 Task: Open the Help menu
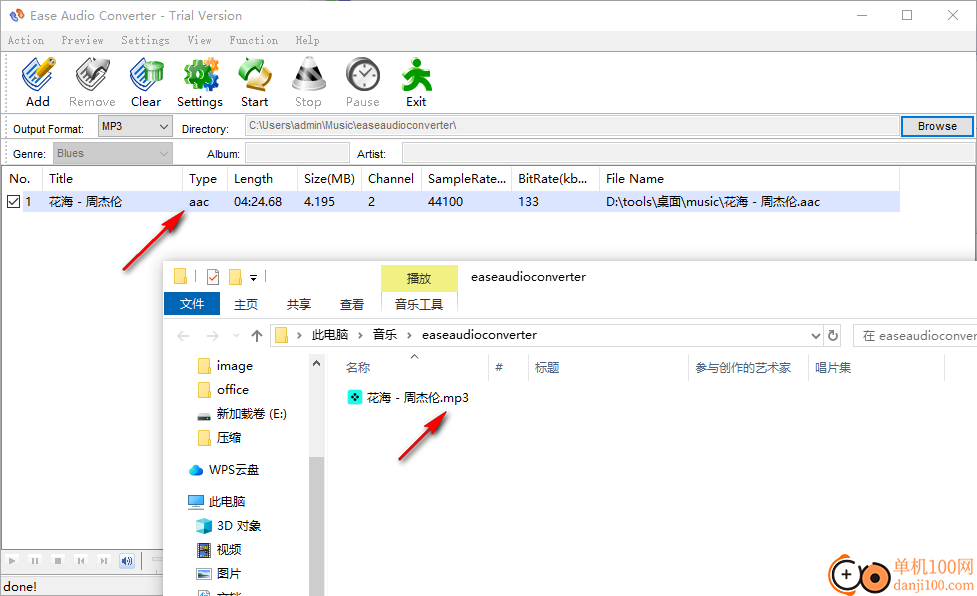(307, 40)
